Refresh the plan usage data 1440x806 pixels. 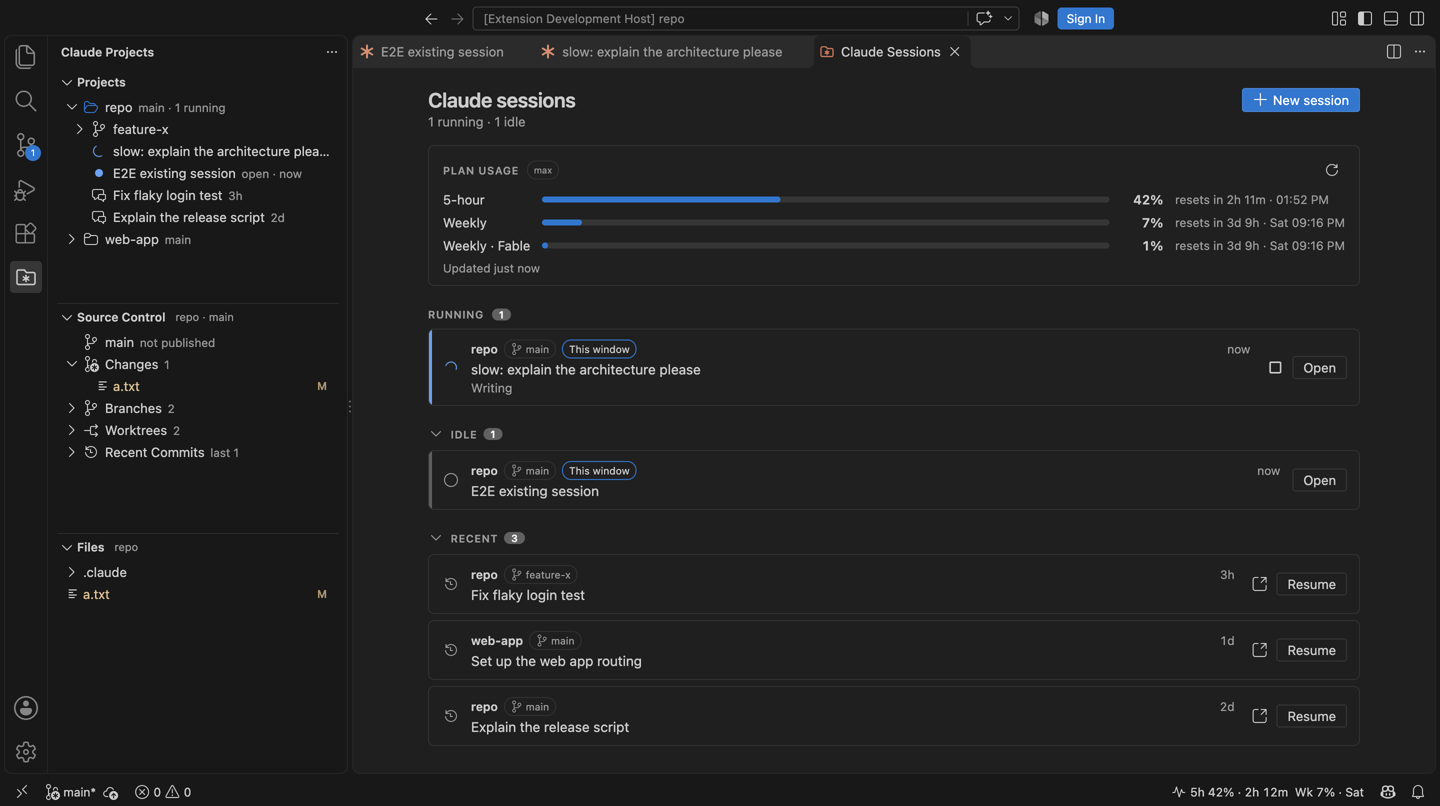tap(1332, 170)
